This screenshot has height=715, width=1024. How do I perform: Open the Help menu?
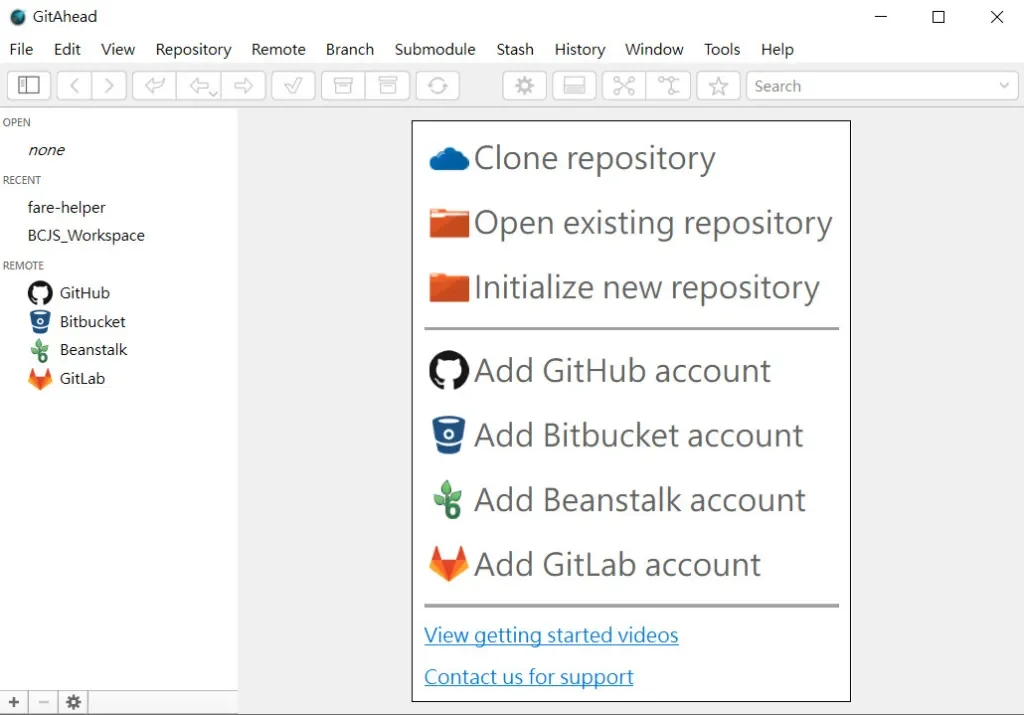777,50
